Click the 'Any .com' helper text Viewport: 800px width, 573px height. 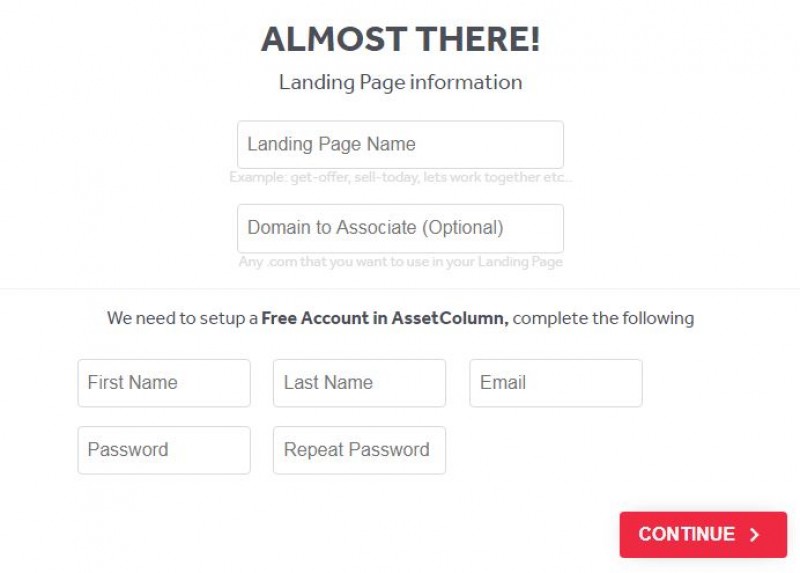(x=401, y=262)
